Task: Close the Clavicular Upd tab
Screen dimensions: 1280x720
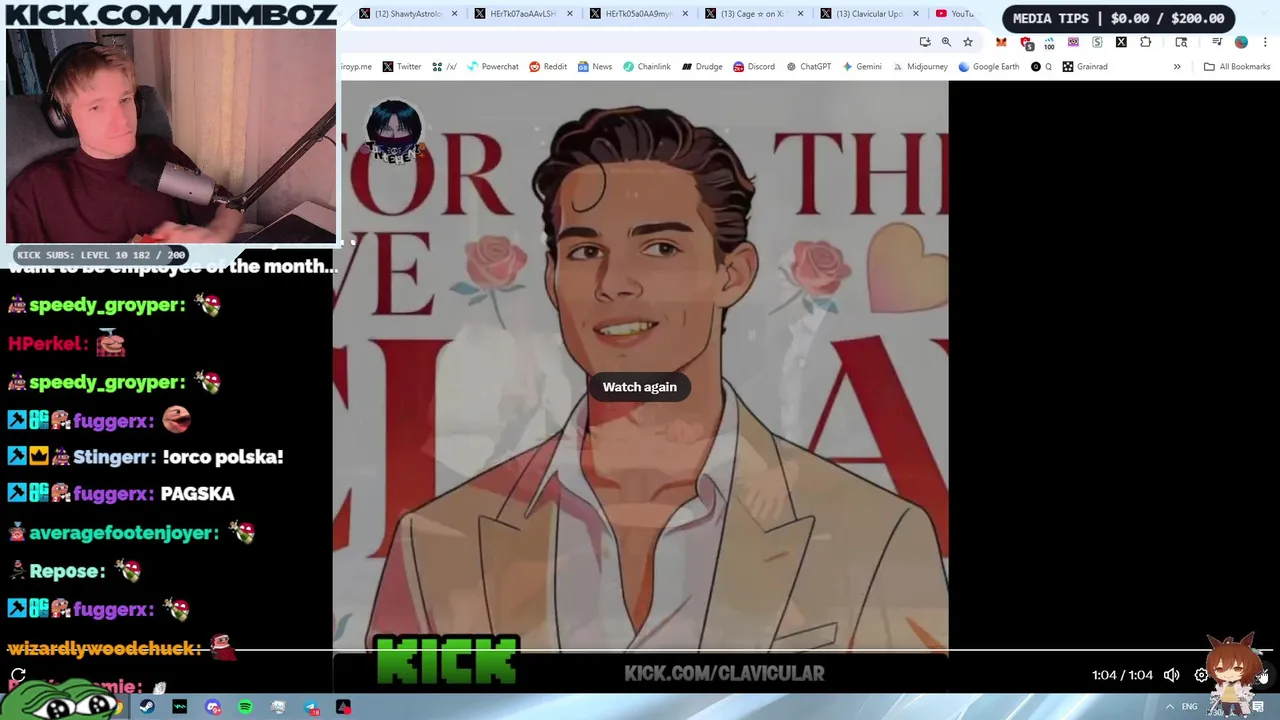Action: point(915,14)
